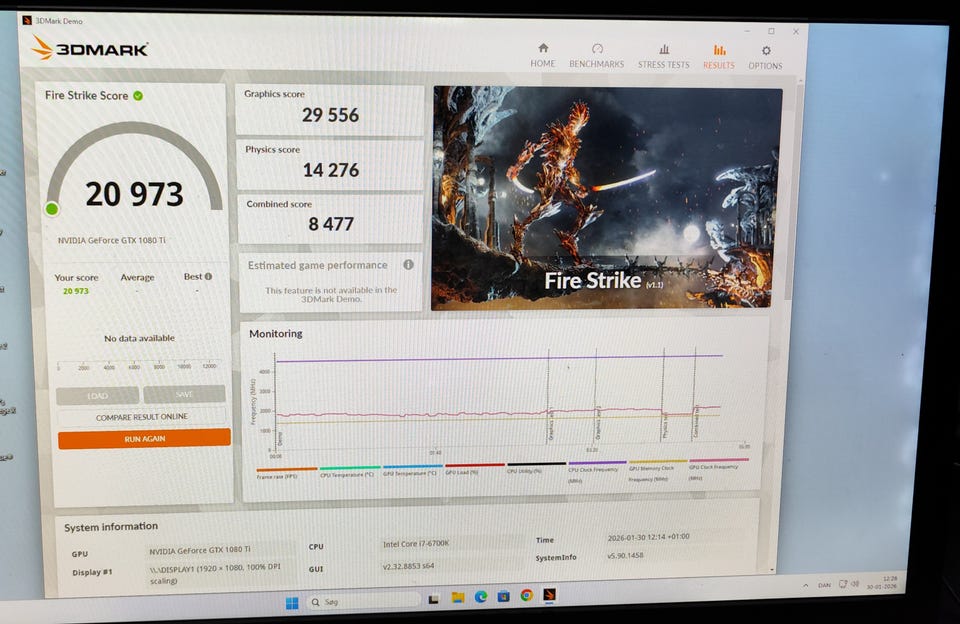Screen dimensions: 960x624
Task: Toggle Frame rate (FPS) legend
Action: [285, 473]
